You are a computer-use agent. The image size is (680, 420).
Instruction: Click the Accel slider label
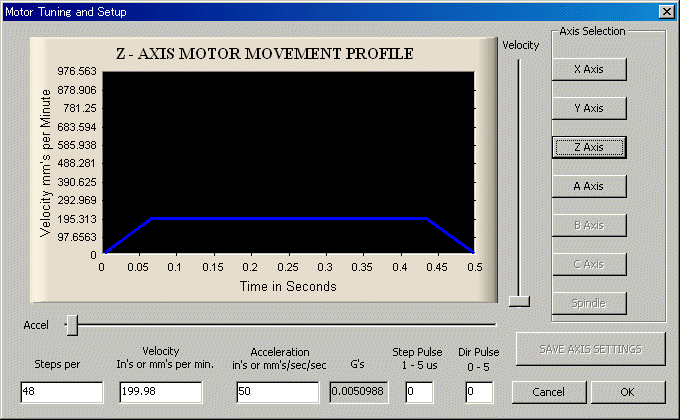[36, 325]
